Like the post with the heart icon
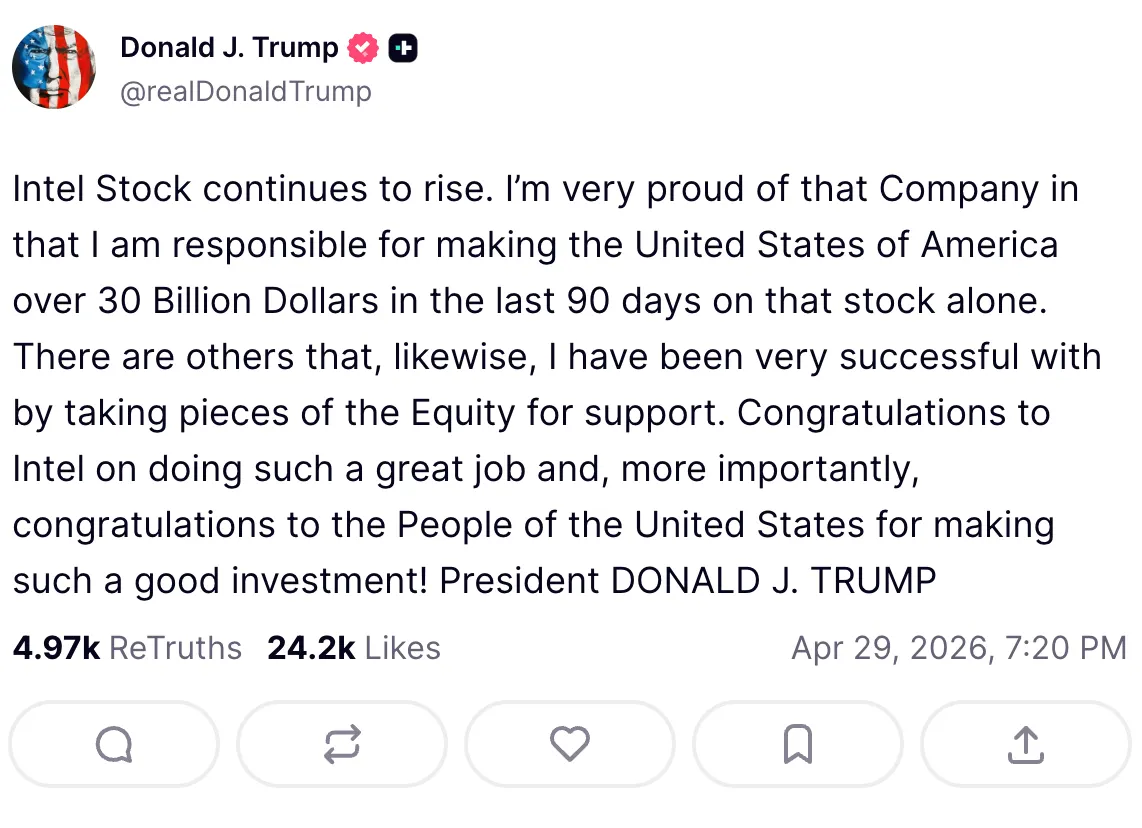 click(570, 744)
